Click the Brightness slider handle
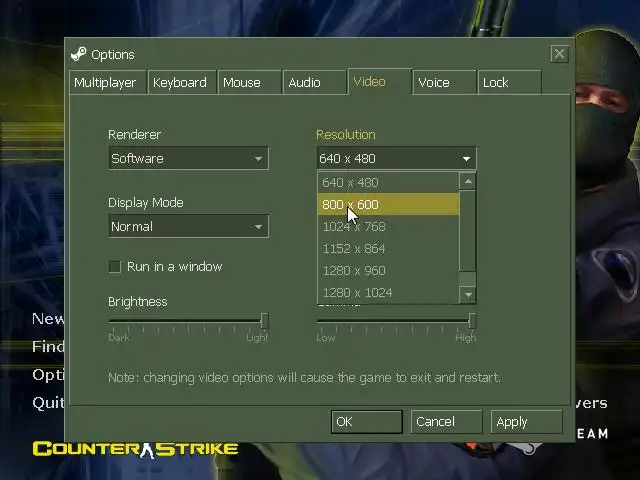 pyautogui.click(x=264, y=321)
